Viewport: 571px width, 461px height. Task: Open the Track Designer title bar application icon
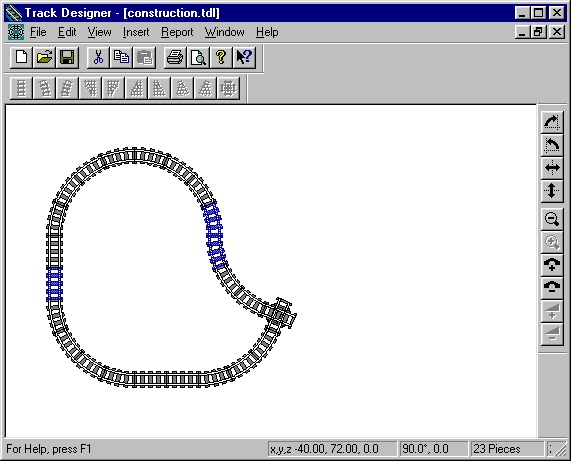coord(13,13)
